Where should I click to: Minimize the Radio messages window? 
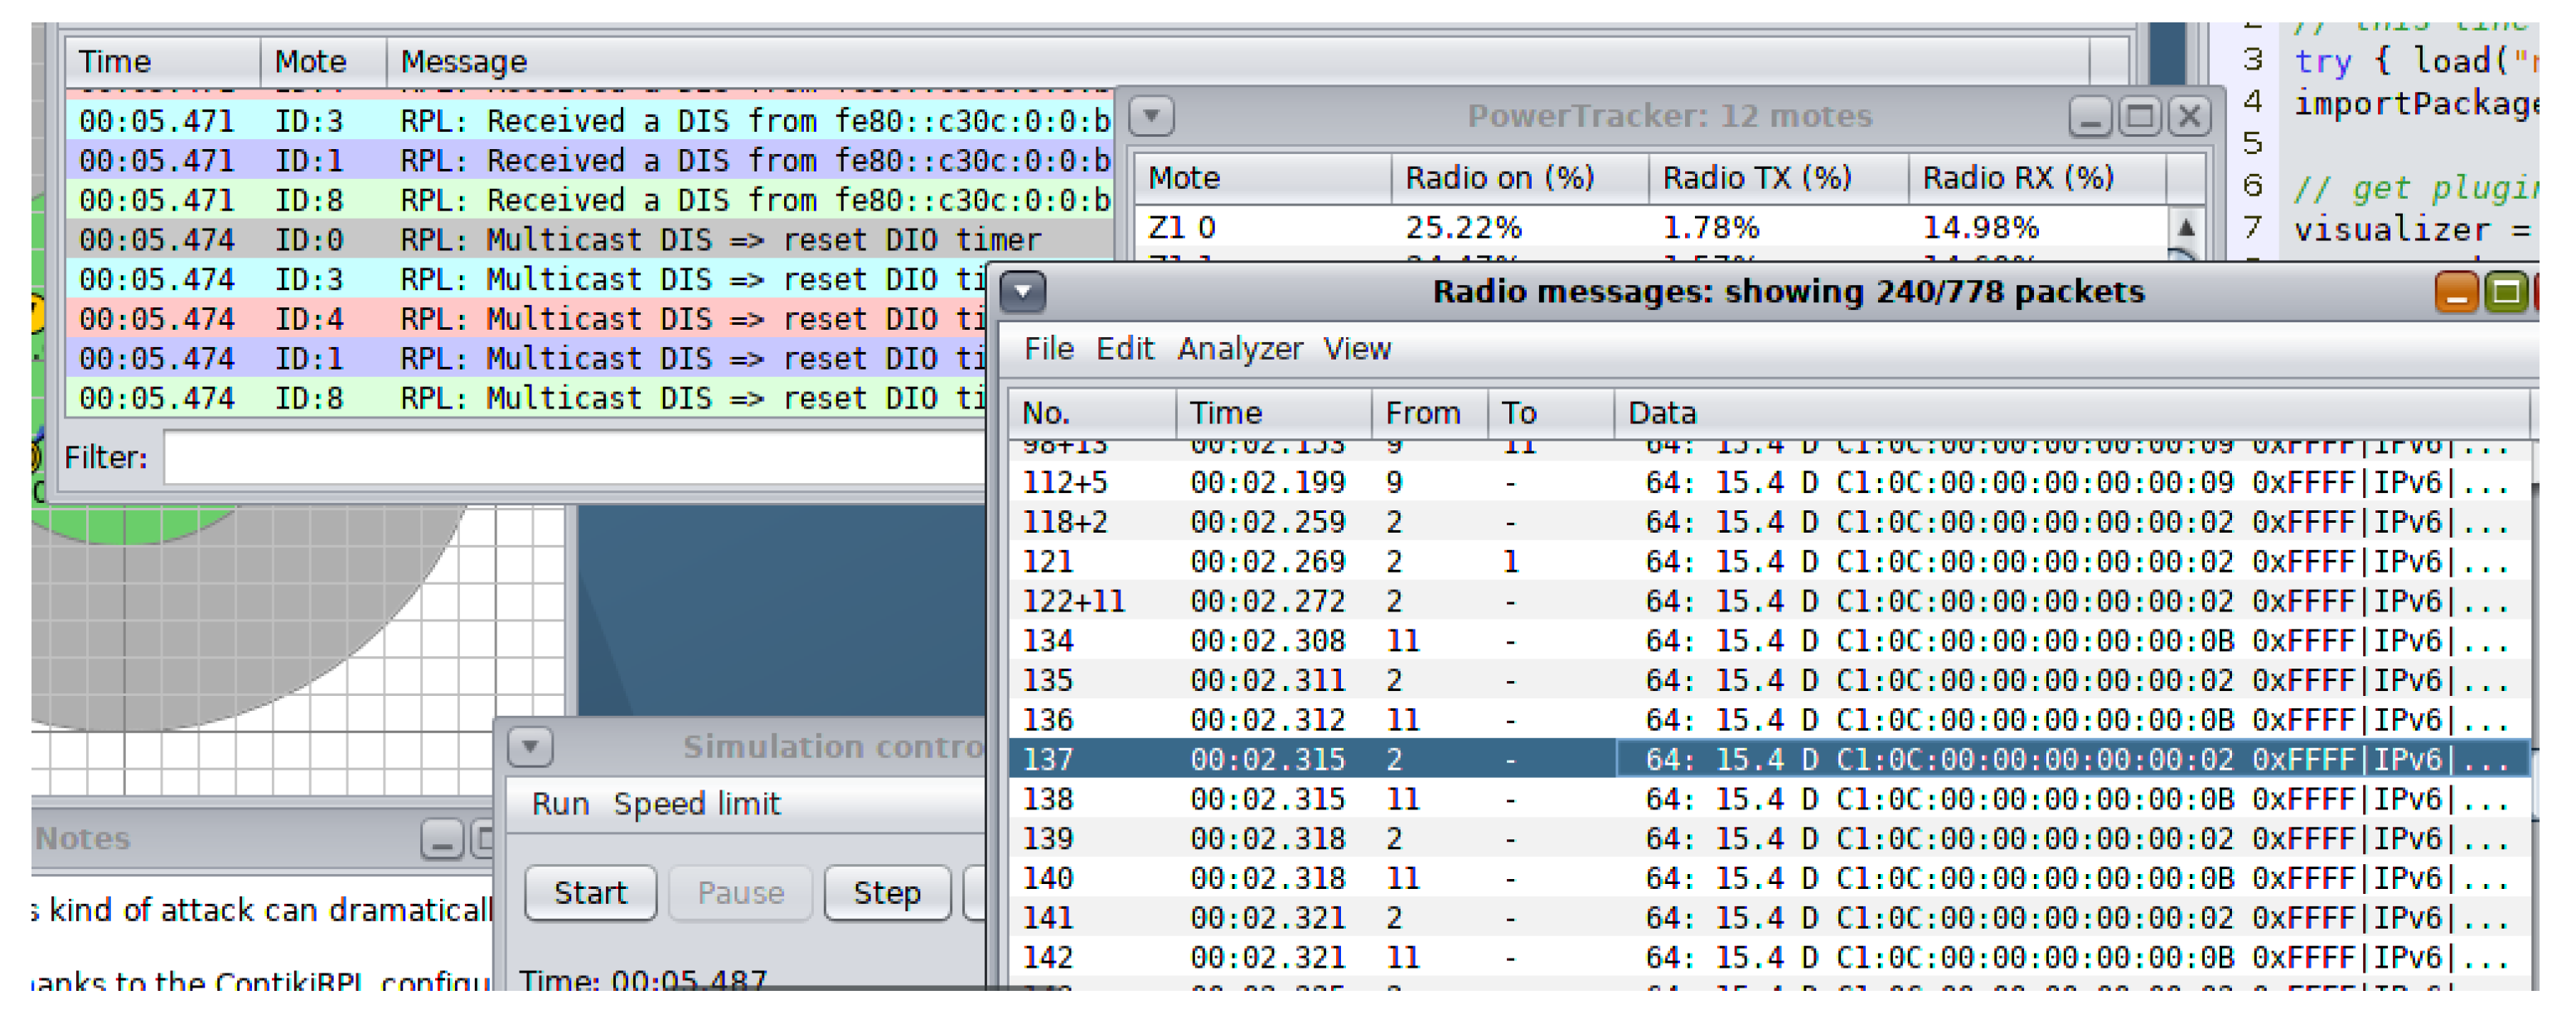pos(2456,293)
